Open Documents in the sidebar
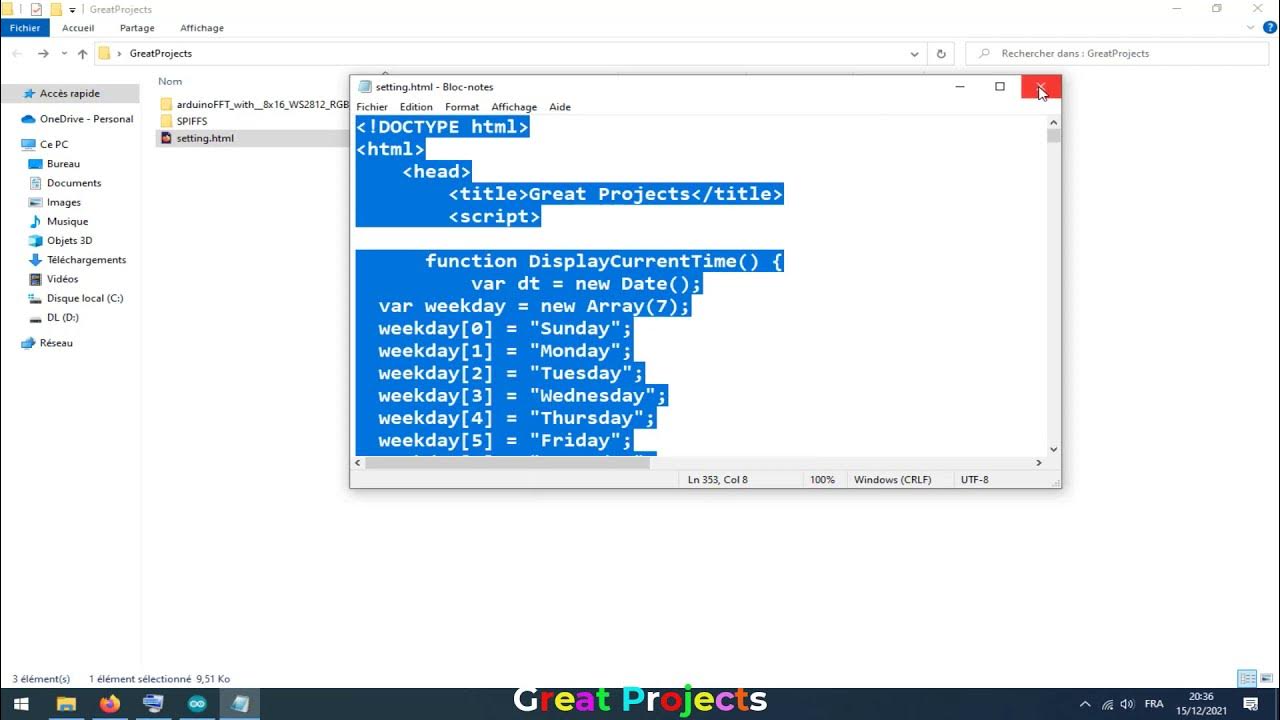The width and height of the screenshot is (1280, 720). (x=74, y=183)
